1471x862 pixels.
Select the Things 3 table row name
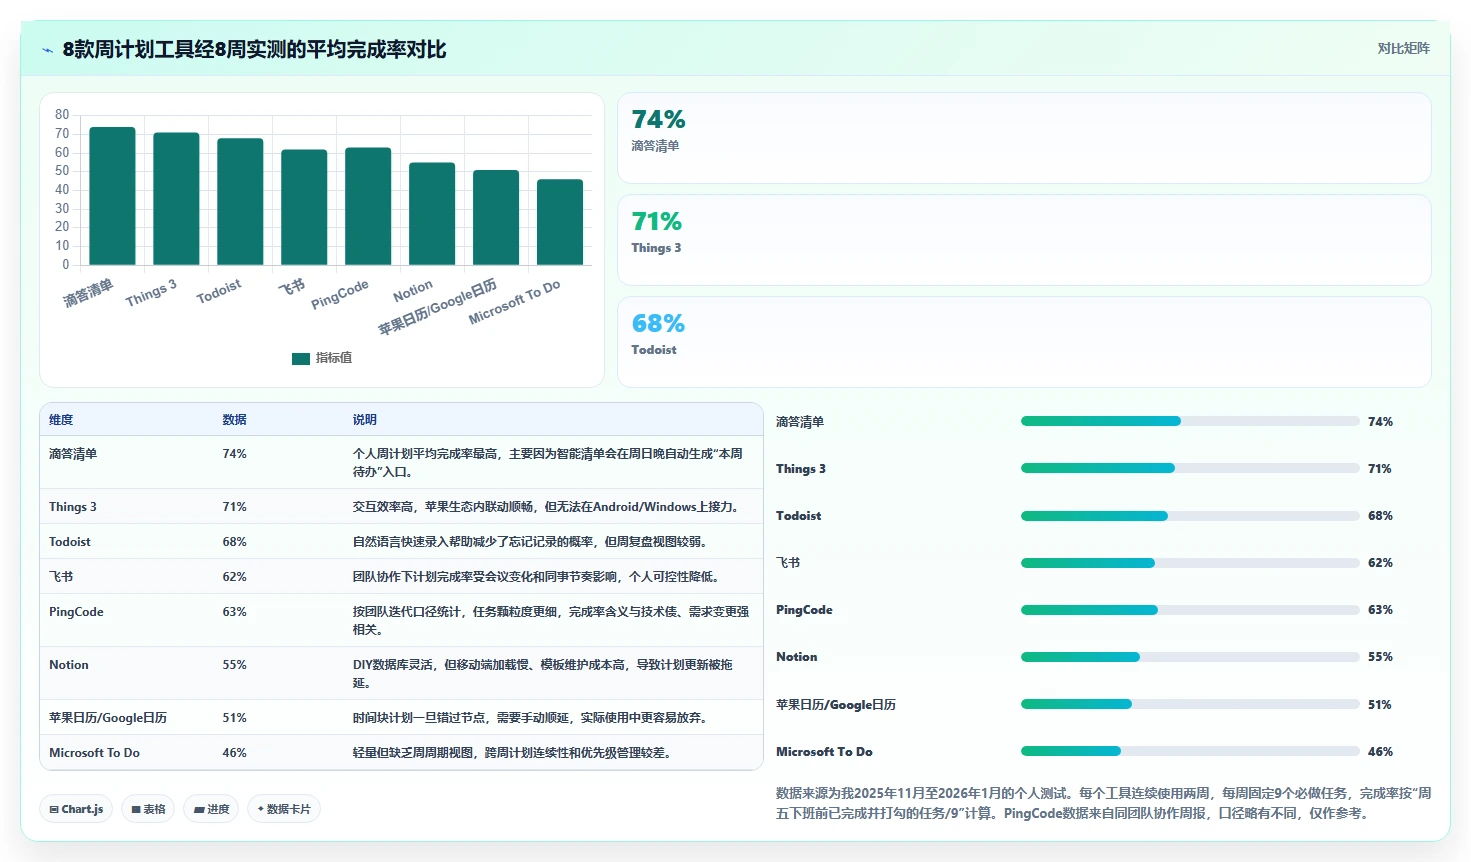[x=73, y=507]
